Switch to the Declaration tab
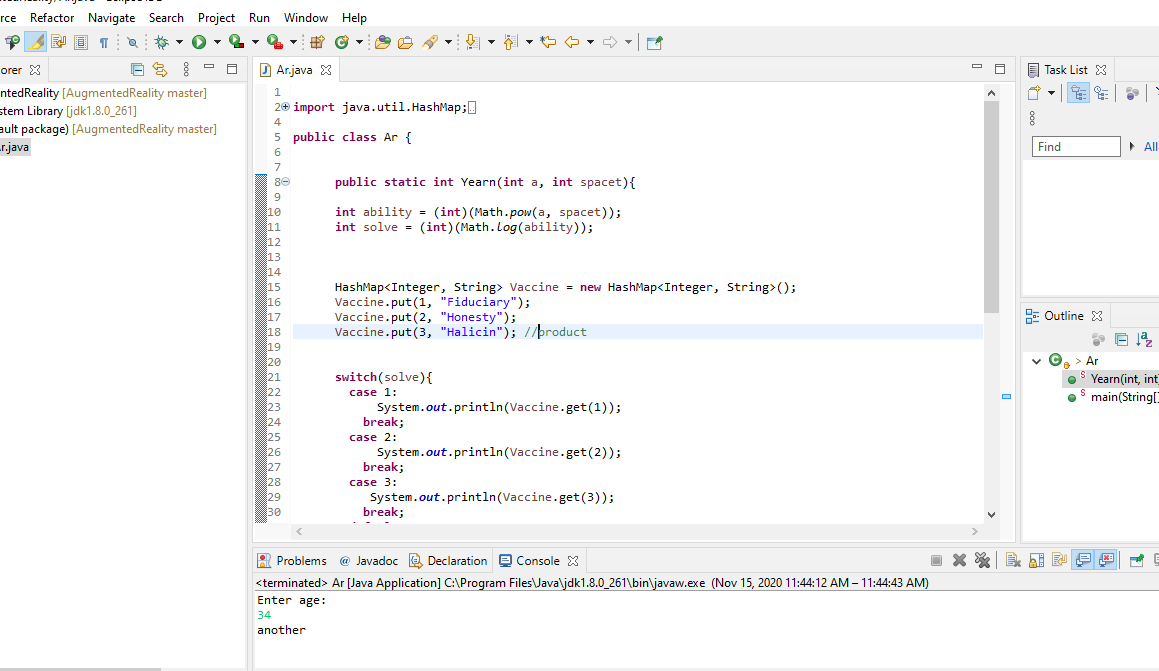 448,561
